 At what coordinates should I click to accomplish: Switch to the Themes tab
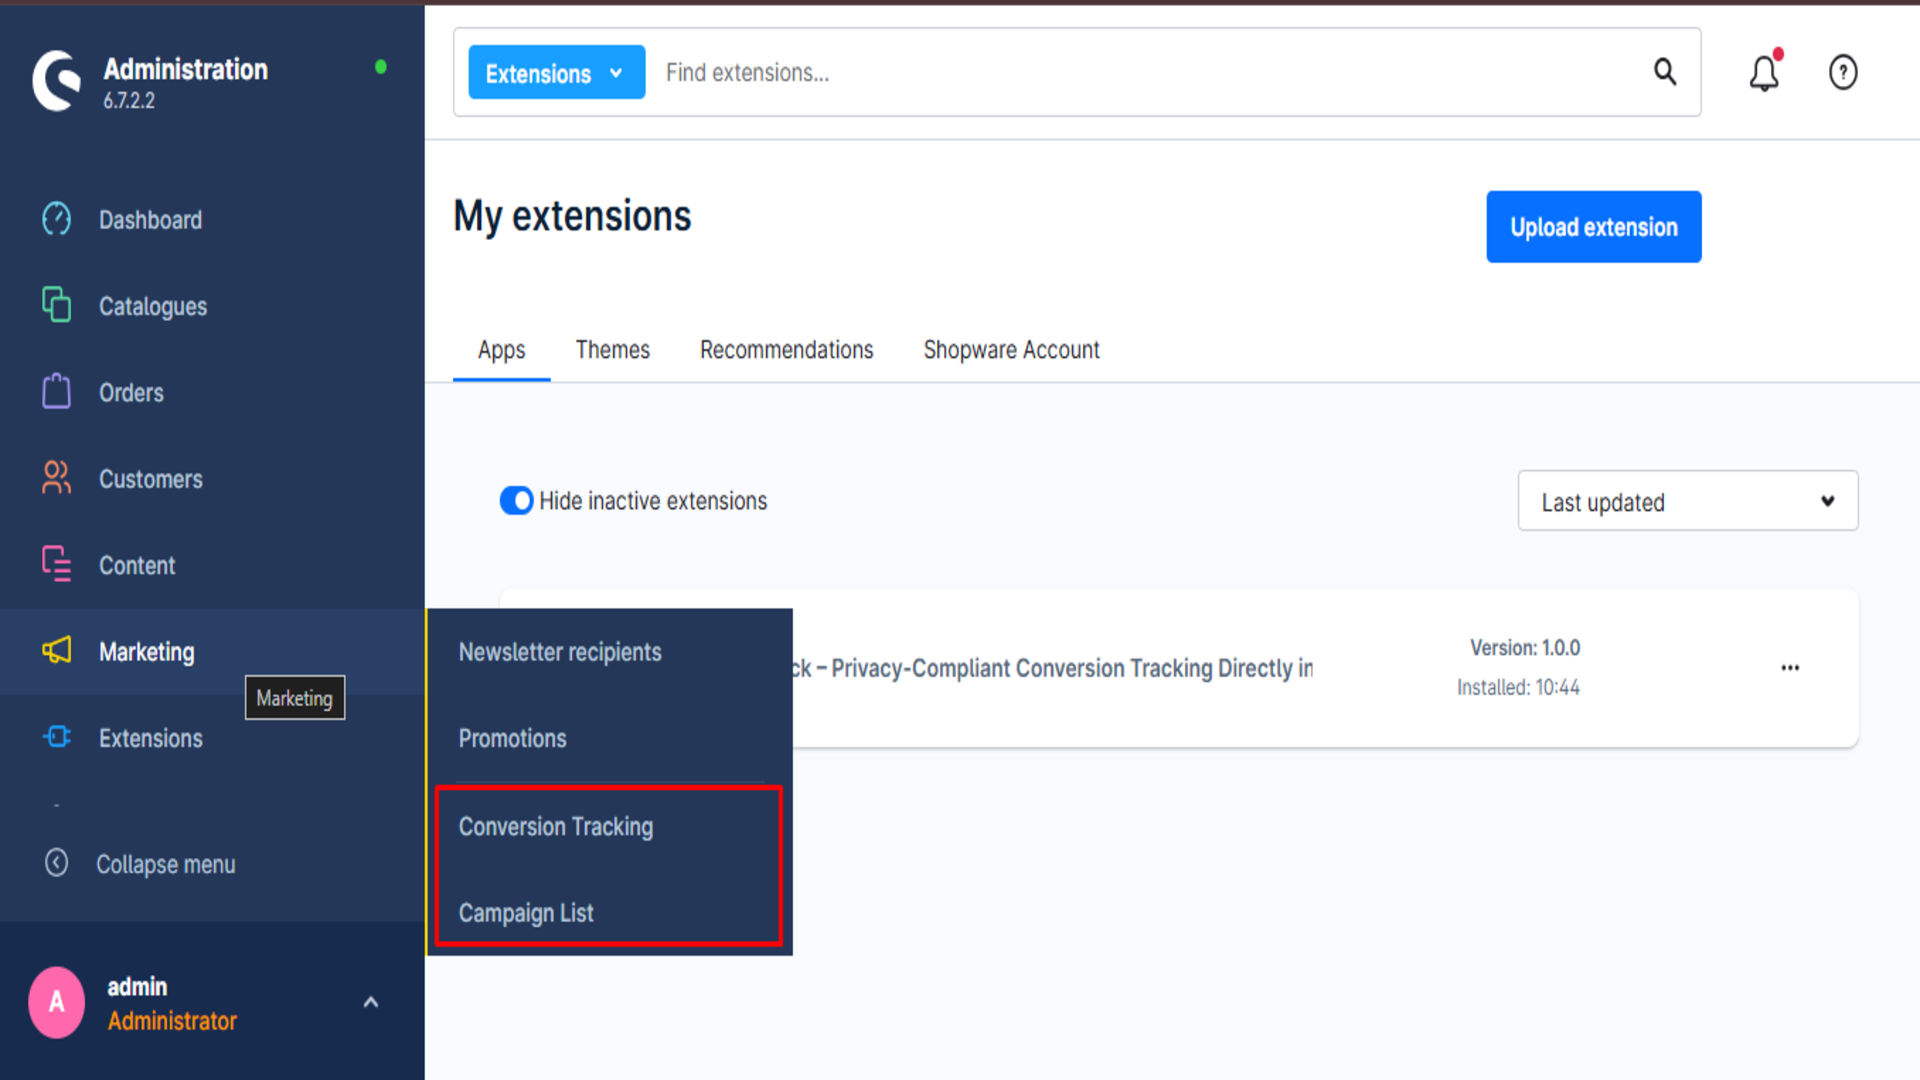(612, 350)
